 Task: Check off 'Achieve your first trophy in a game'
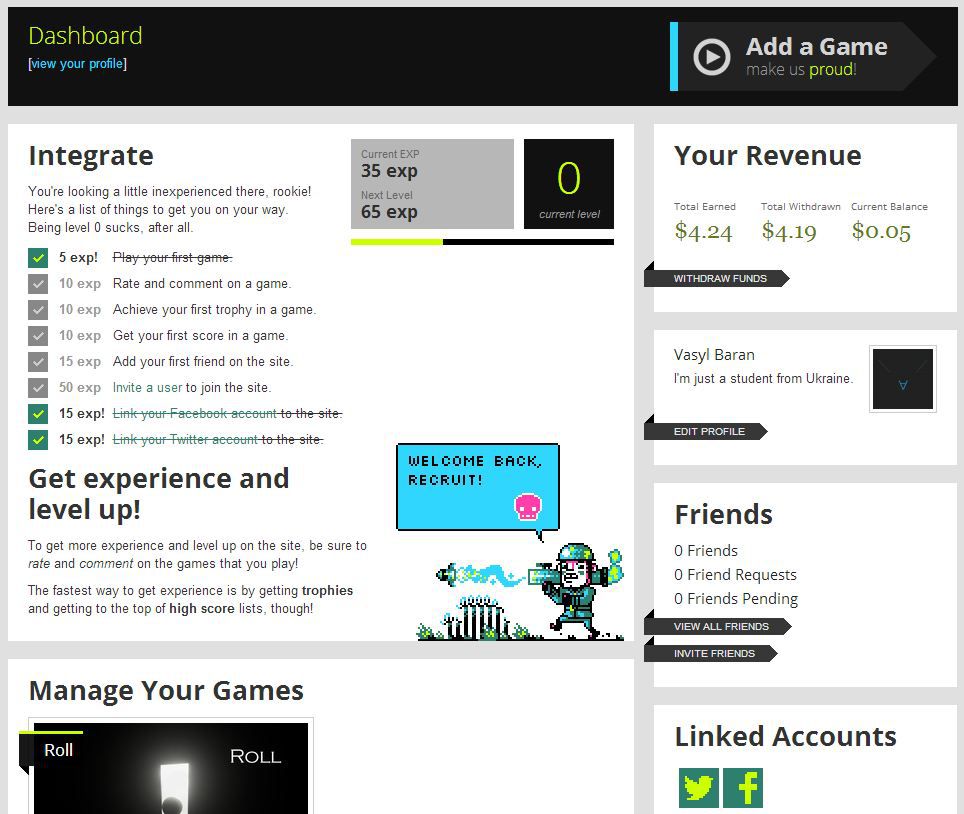(39, 310)
